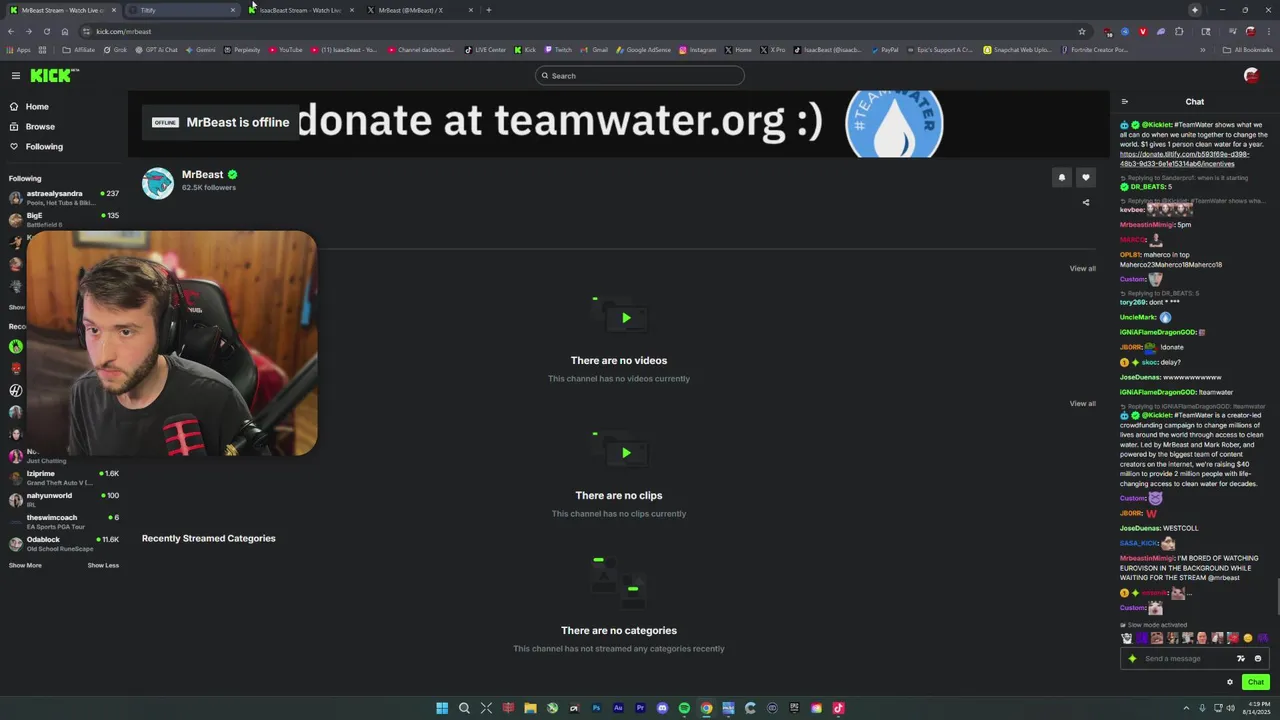Open astraealysandra channel in Following

[x=64, y=197]
